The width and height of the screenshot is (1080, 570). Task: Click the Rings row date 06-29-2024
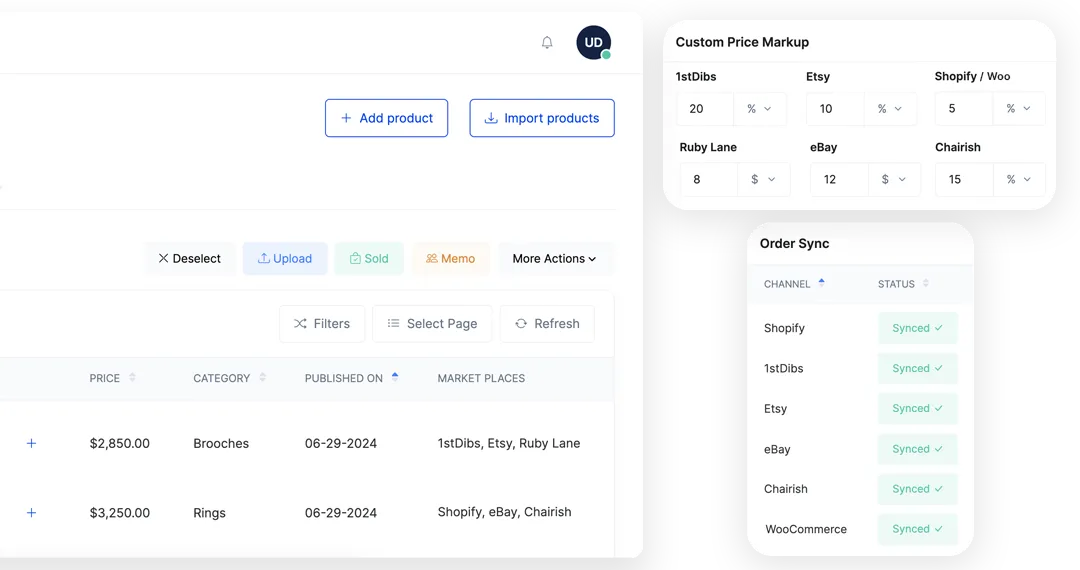[341, 513]
